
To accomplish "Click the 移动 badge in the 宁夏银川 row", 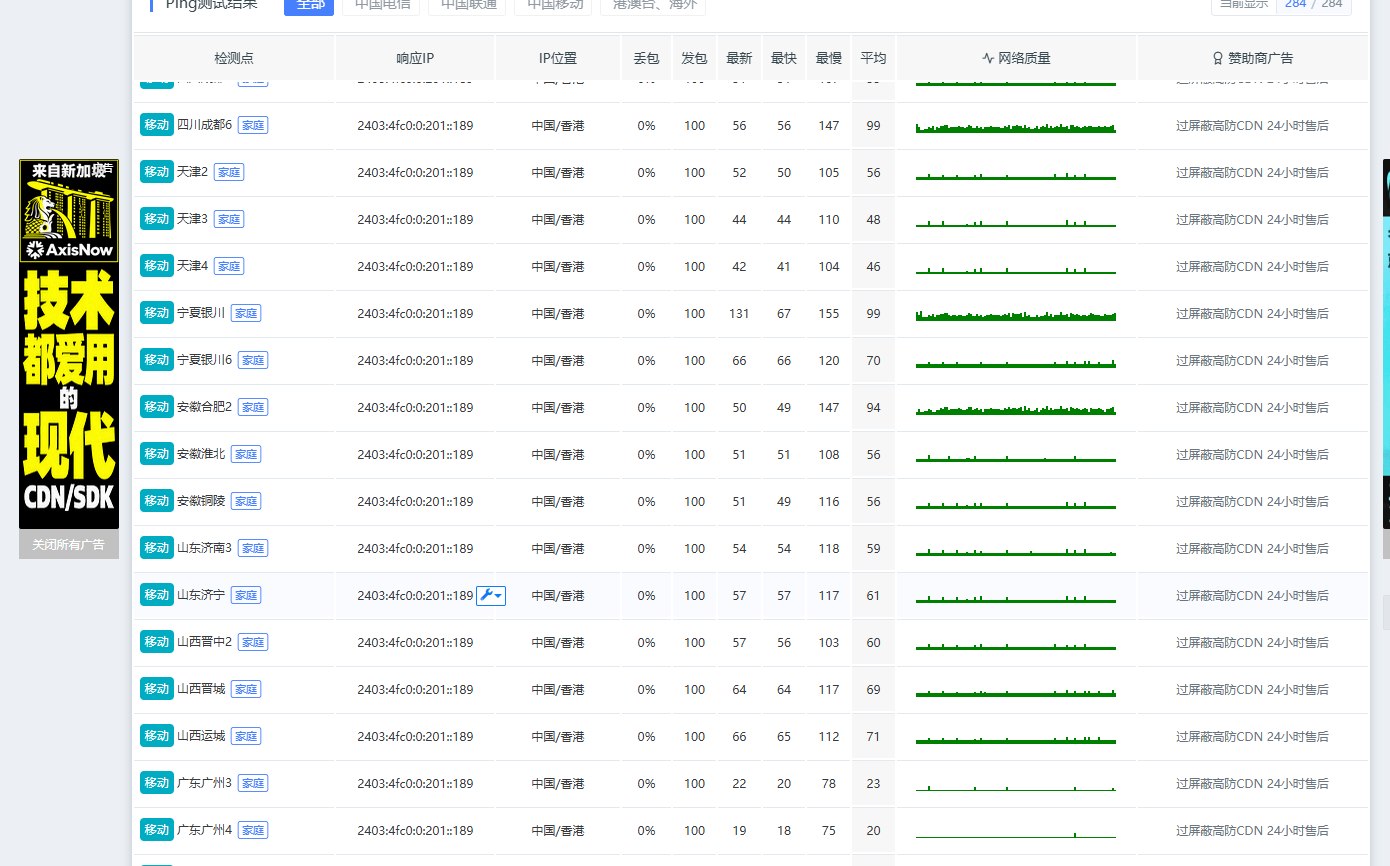I will pyautogui.click(x=156, y=313).
